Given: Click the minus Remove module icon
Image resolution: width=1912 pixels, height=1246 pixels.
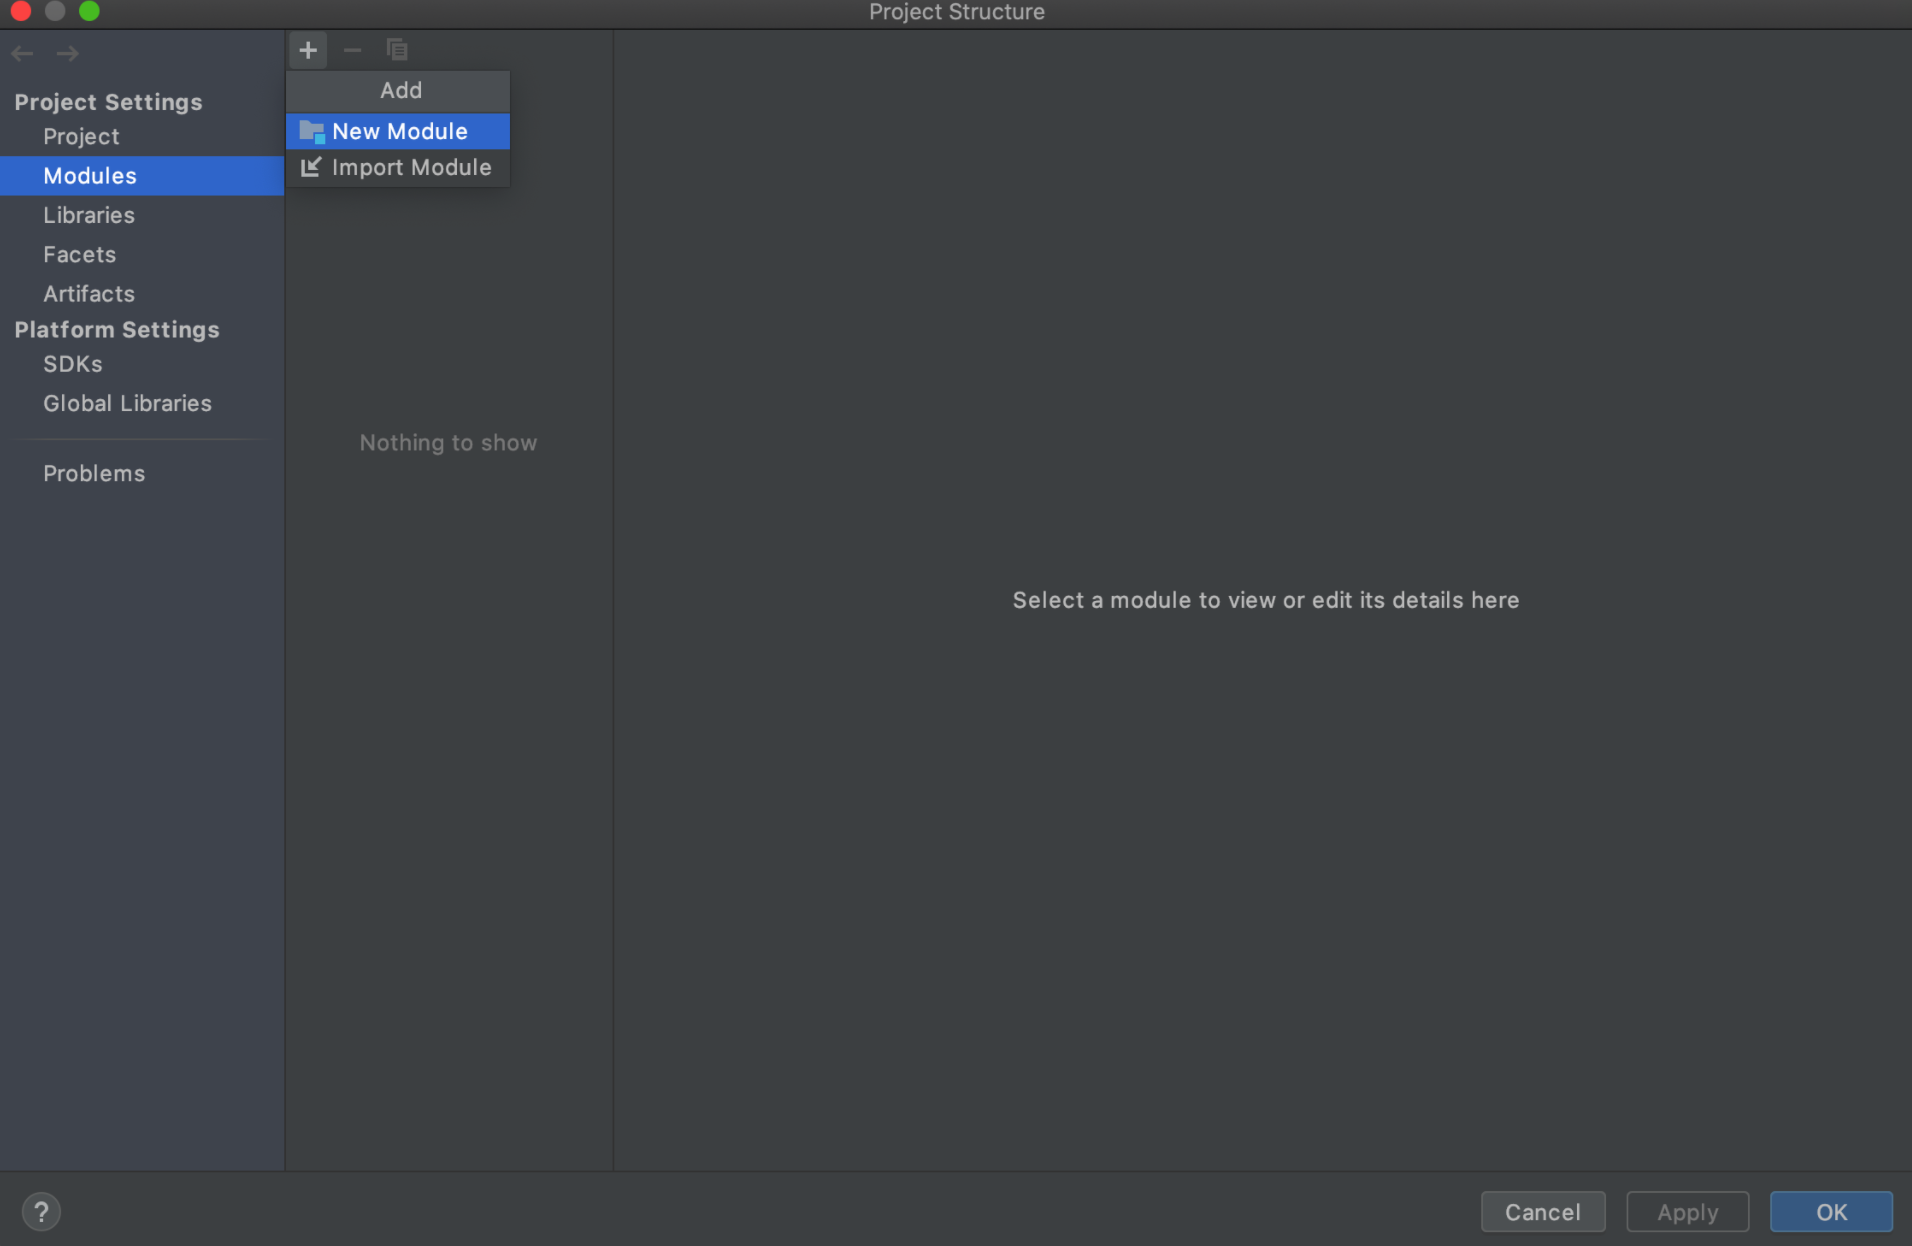Looking at the screenshot, I should pyautogui.click(x=352, y=50).
